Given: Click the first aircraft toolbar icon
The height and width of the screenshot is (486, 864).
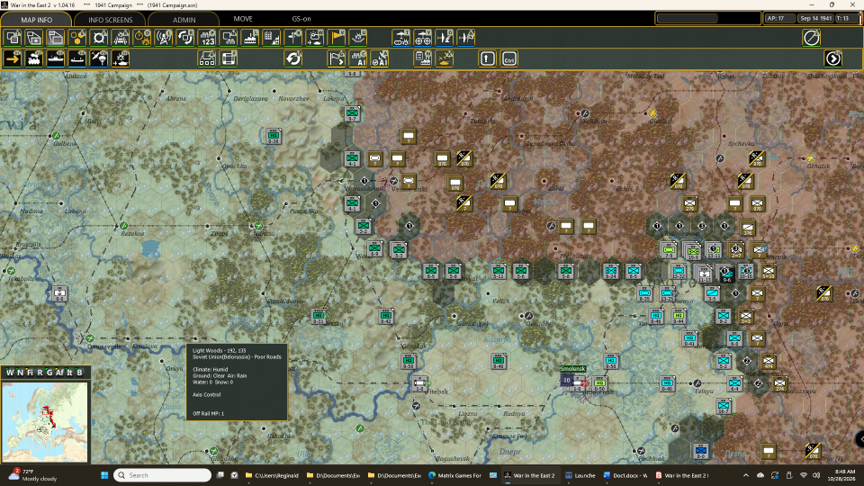Looking at the screenshot, I should pyautogui.click(x=444, y=38).
